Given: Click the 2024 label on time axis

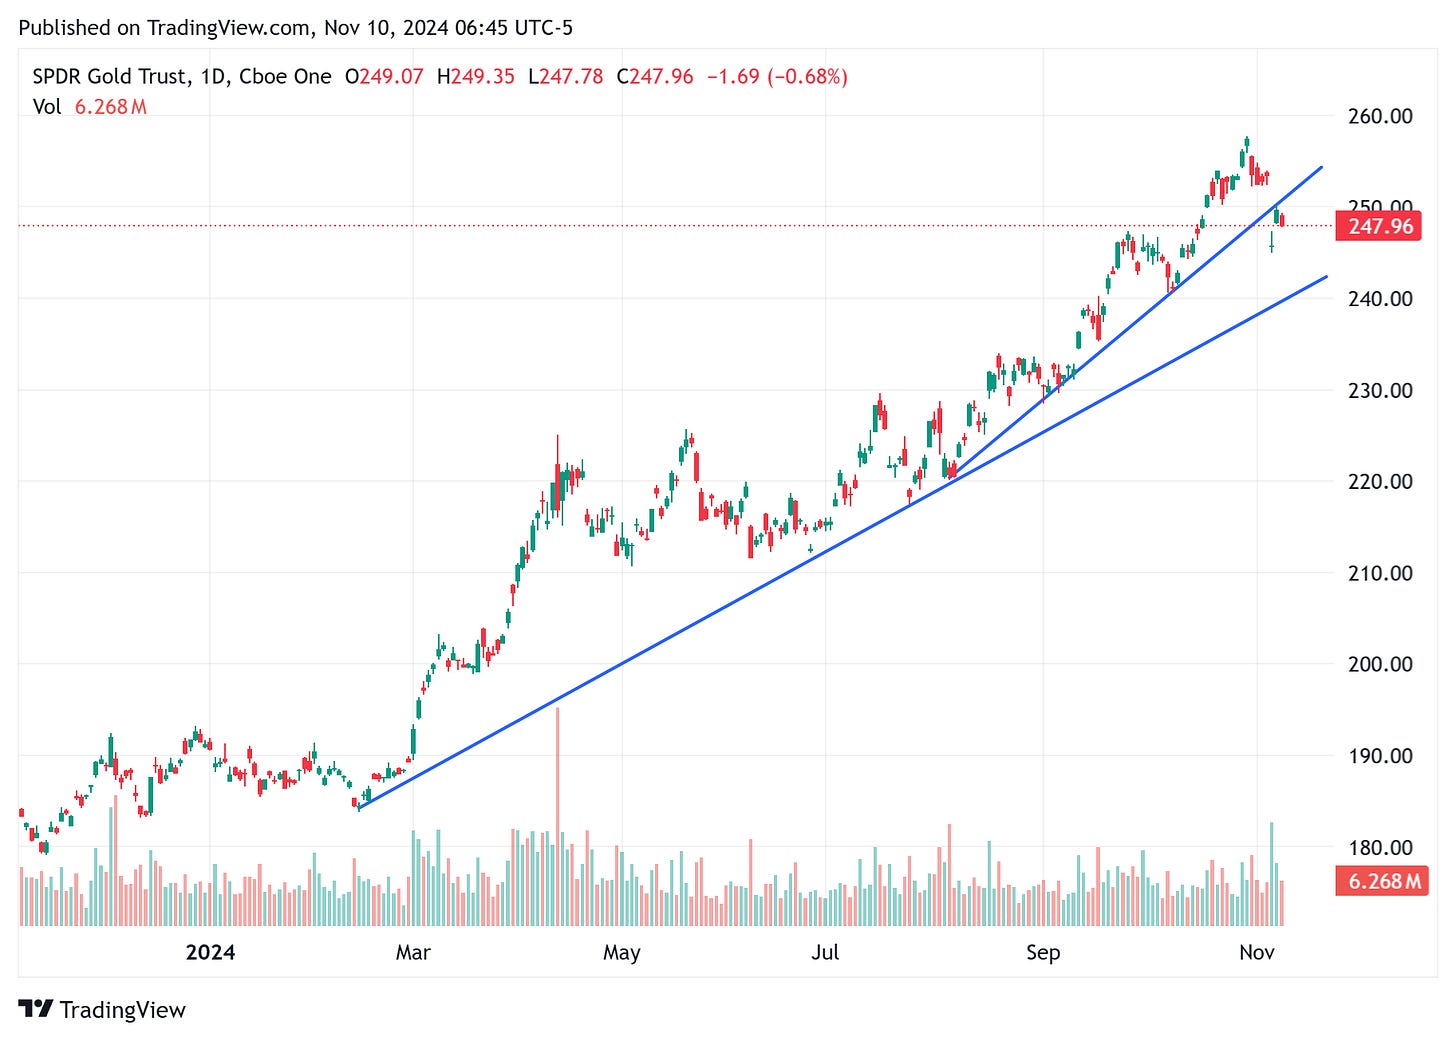Looking at the screenshot, I should click(209, 953).
